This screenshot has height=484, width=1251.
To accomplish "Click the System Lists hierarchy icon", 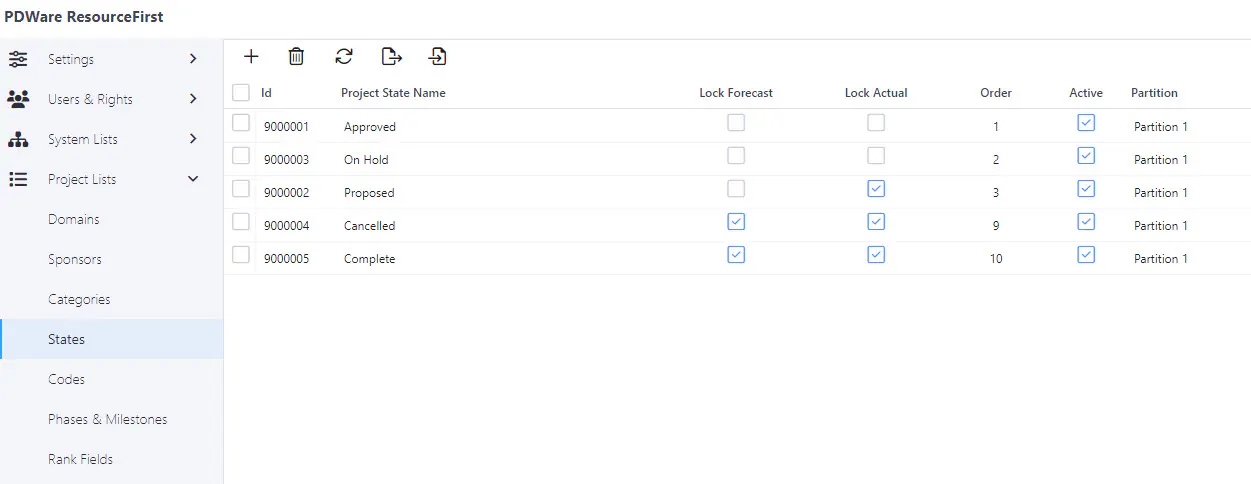I will (x=18, y=139).
